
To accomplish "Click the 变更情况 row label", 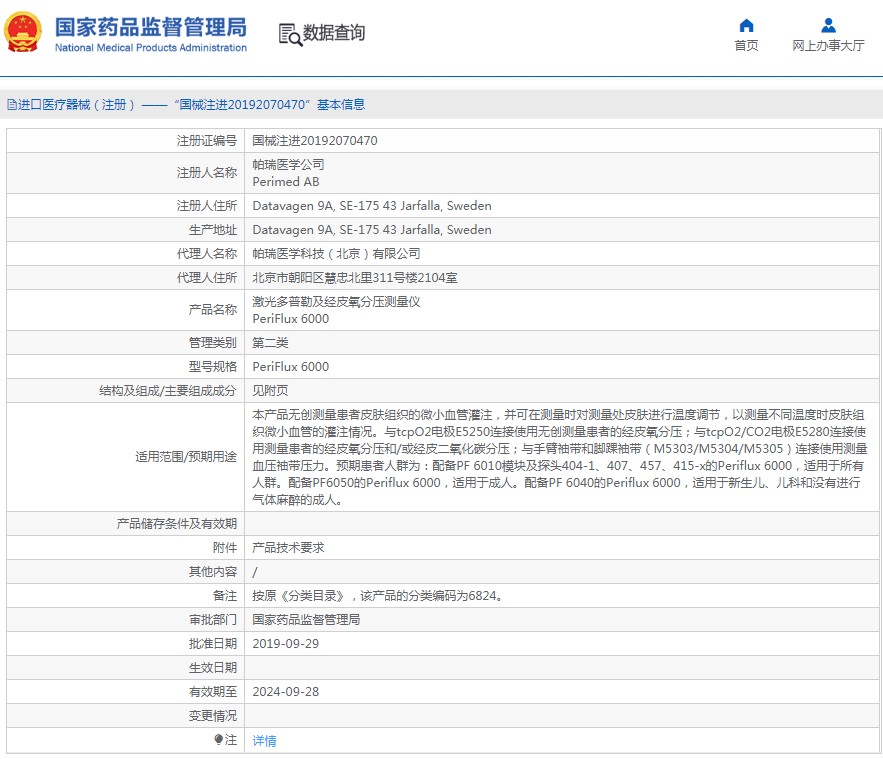I will click(x=213, y=716).
